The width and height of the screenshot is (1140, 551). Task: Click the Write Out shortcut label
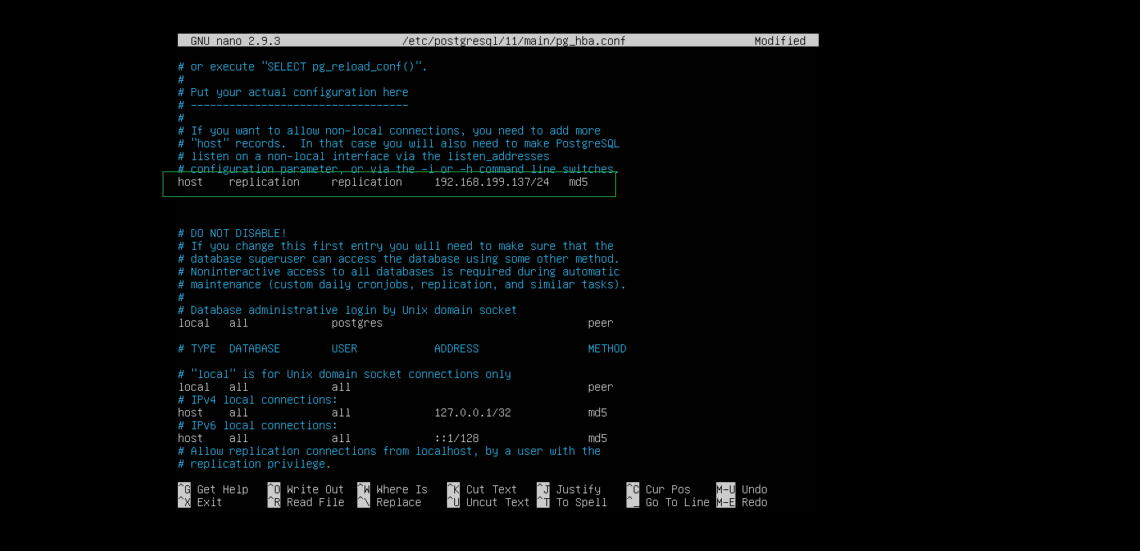pos(314,490)
